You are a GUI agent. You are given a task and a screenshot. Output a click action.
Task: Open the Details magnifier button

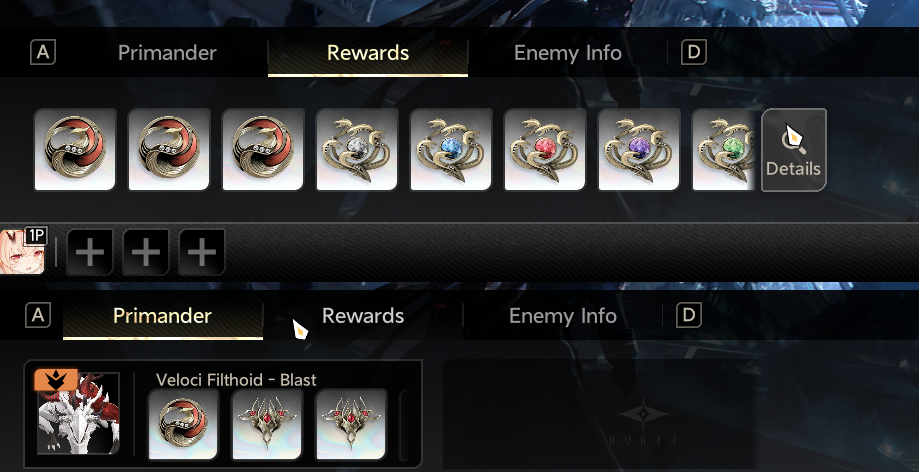tap(794, 150)
